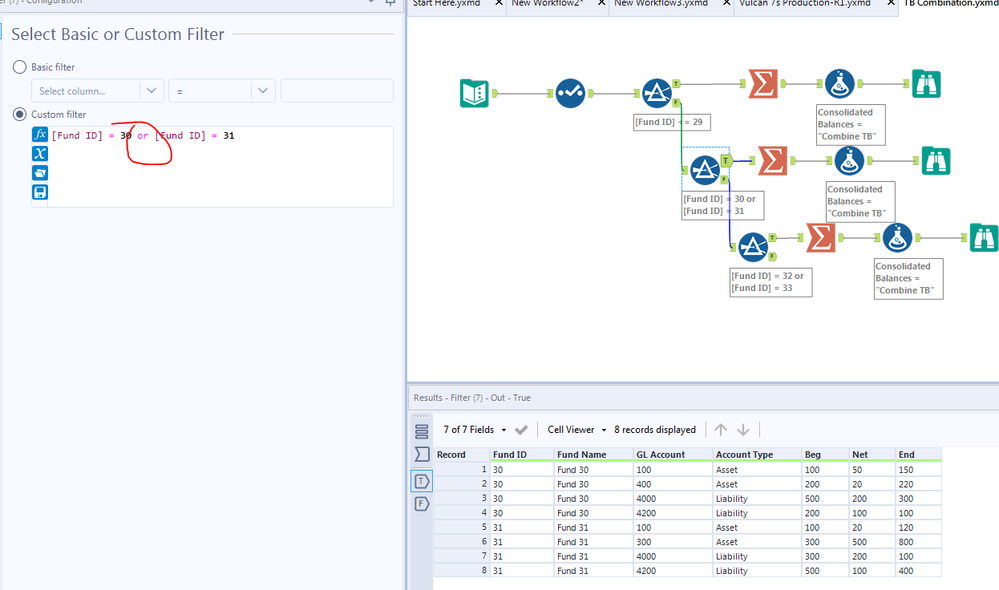Screen dimensions: 999x590
Task: Switch to Vulcan 7s Production-R1.yxmd tab
Action: pyautogui.click(x=805, y=4)
